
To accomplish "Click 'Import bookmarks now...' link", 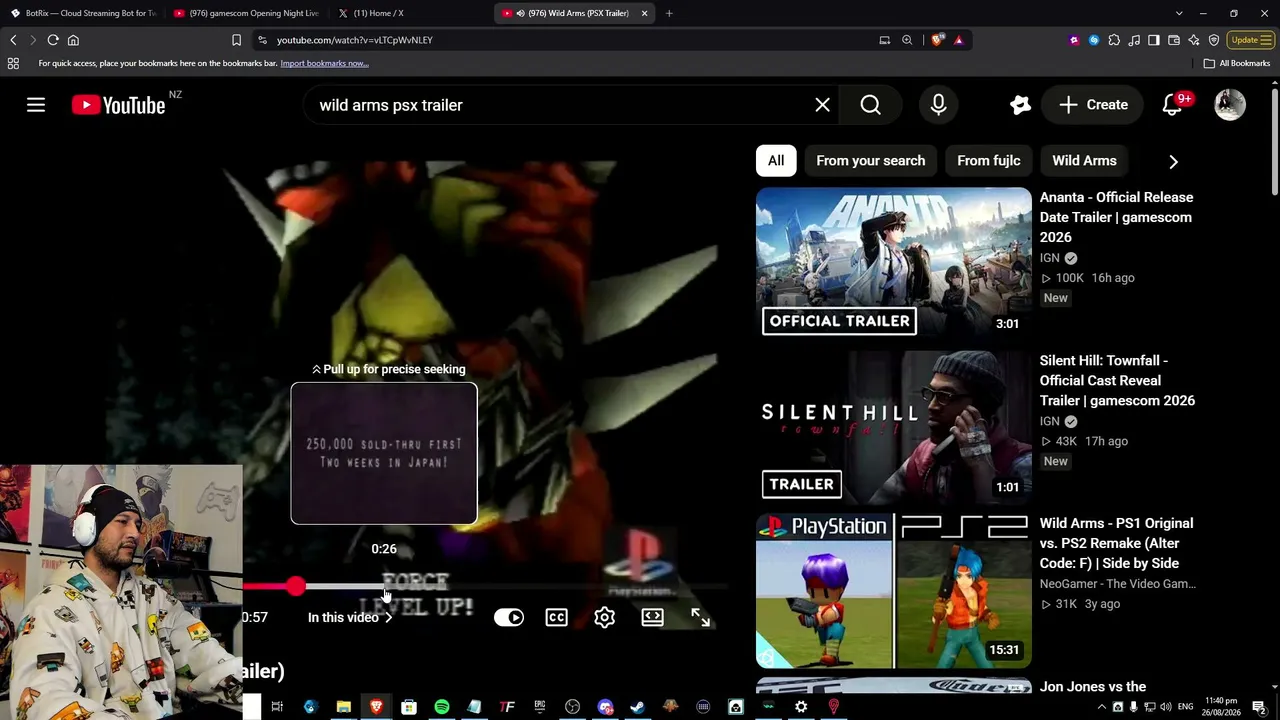I will (x=324, y=63).
